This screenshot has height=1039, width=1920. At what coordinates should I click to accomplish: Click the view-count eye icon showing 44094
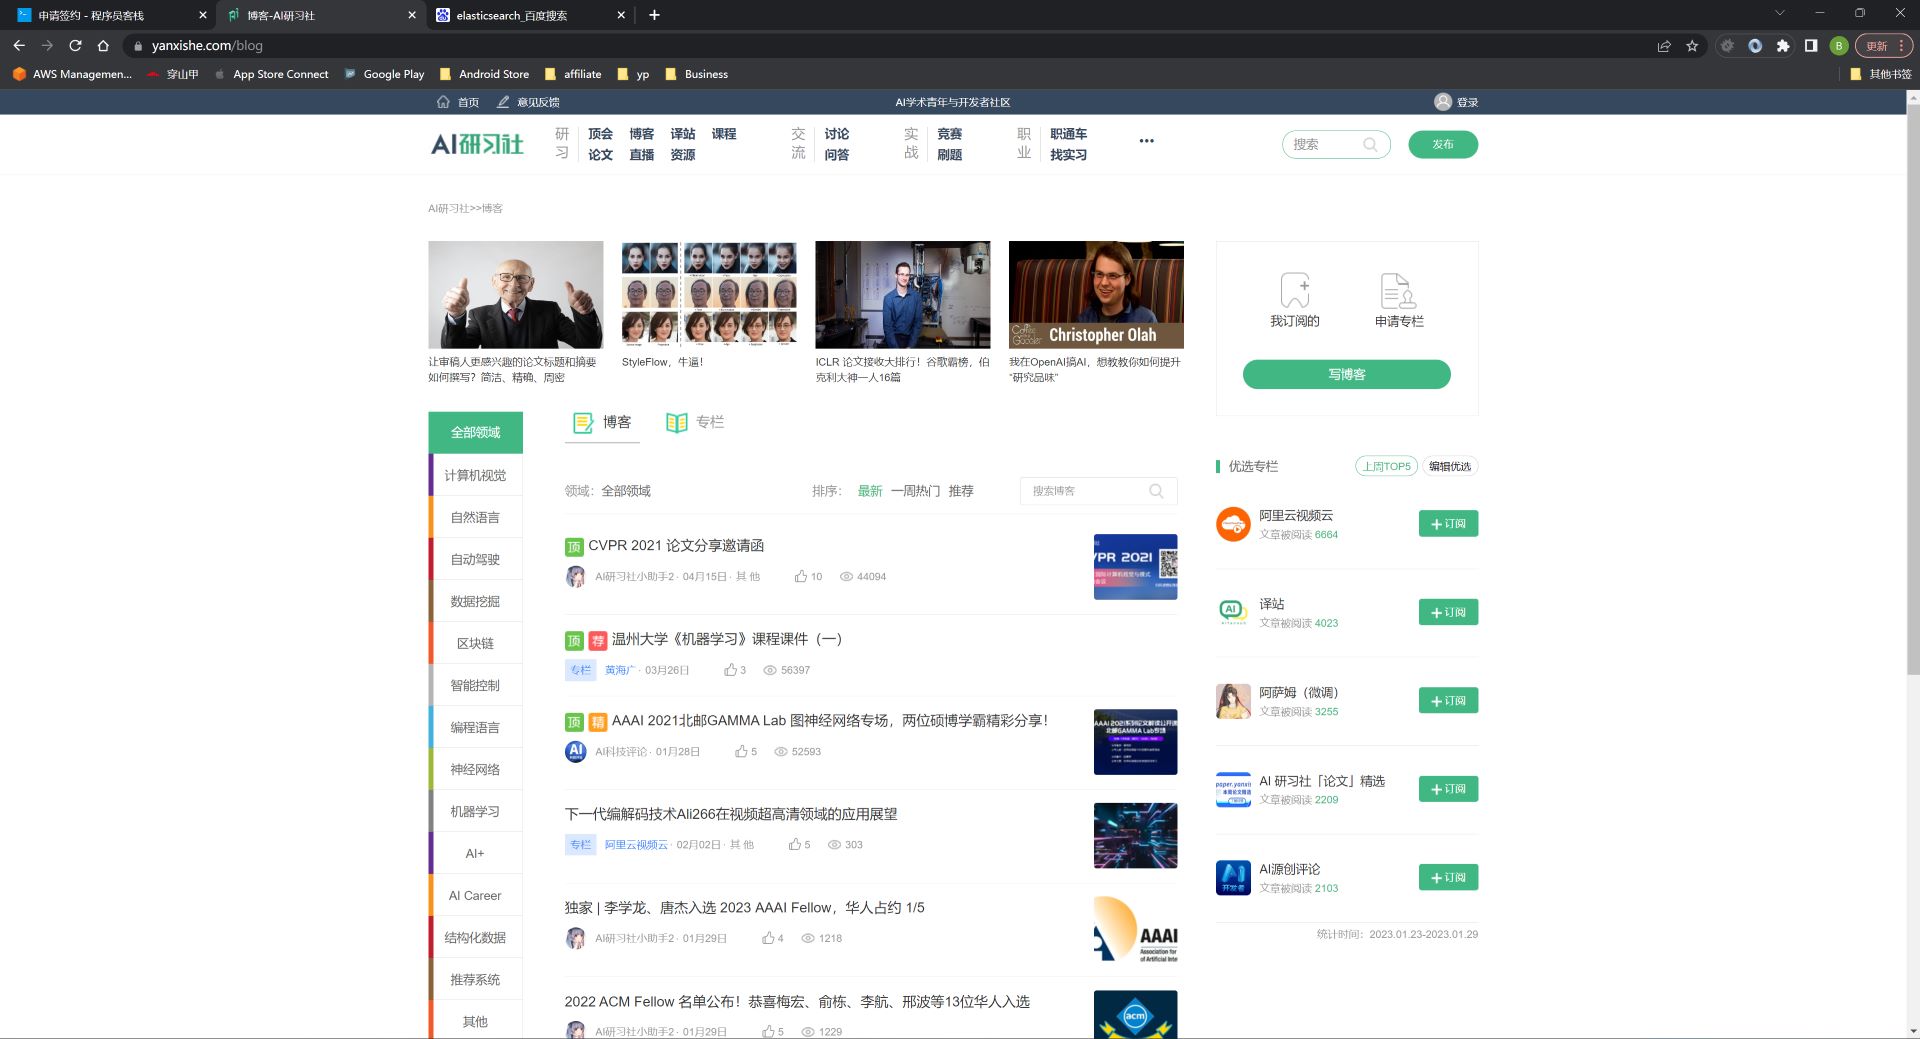tap(846, 577)
